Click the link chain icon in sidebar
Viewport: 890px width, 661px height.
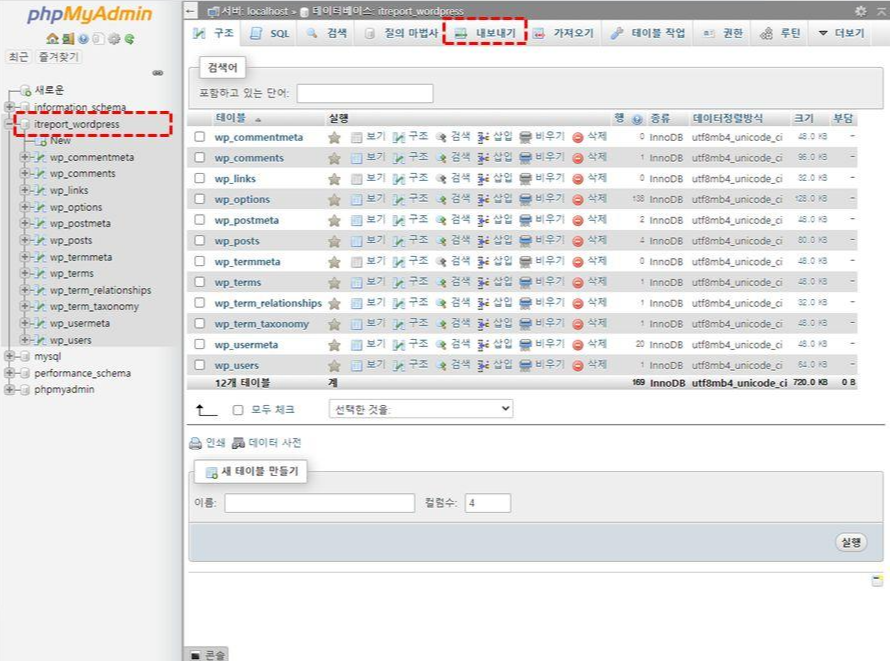coord(158,73)
